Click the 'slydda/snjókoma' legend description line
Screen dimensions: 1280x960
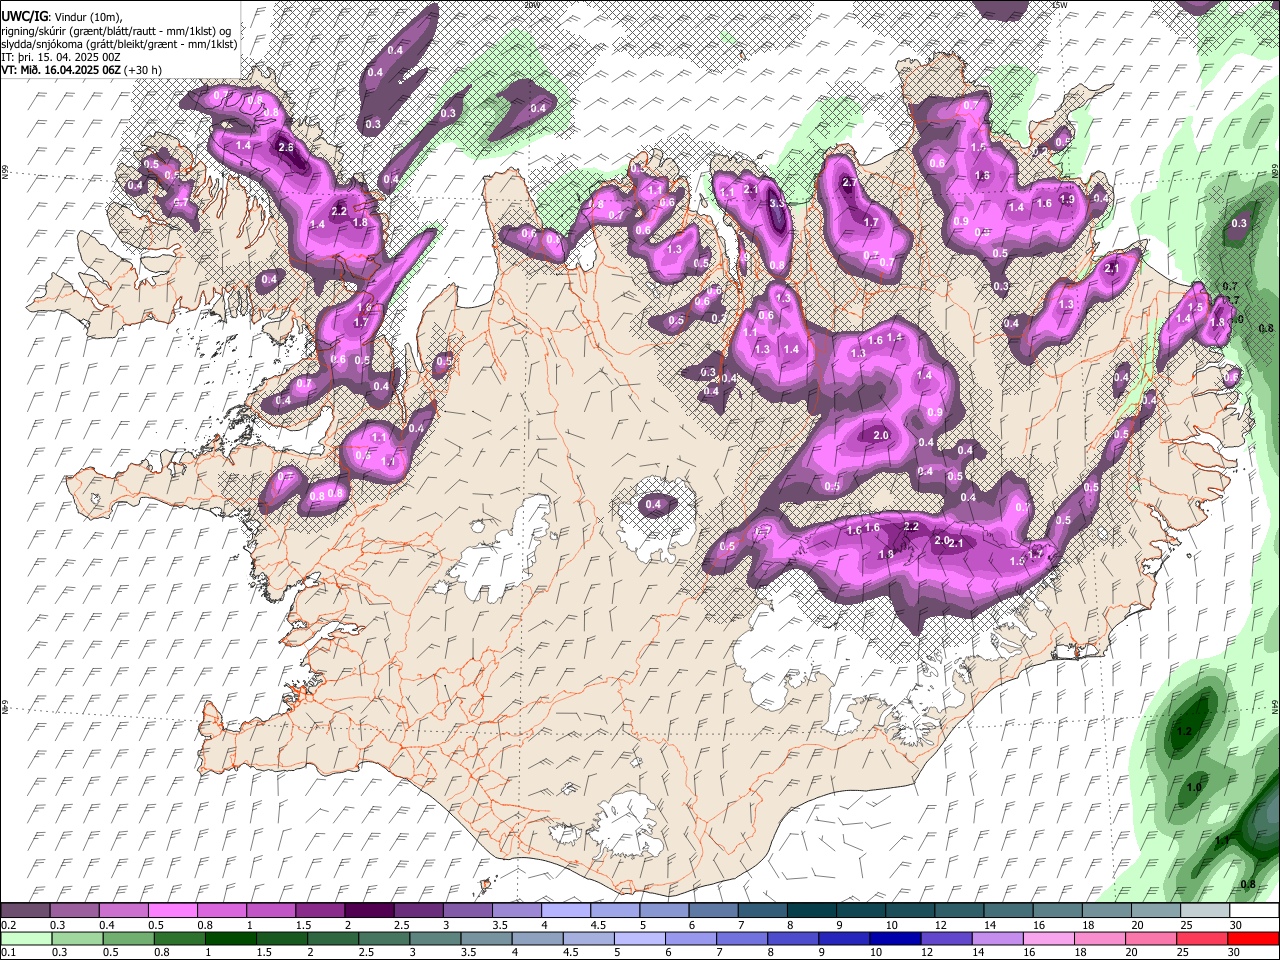119,44
